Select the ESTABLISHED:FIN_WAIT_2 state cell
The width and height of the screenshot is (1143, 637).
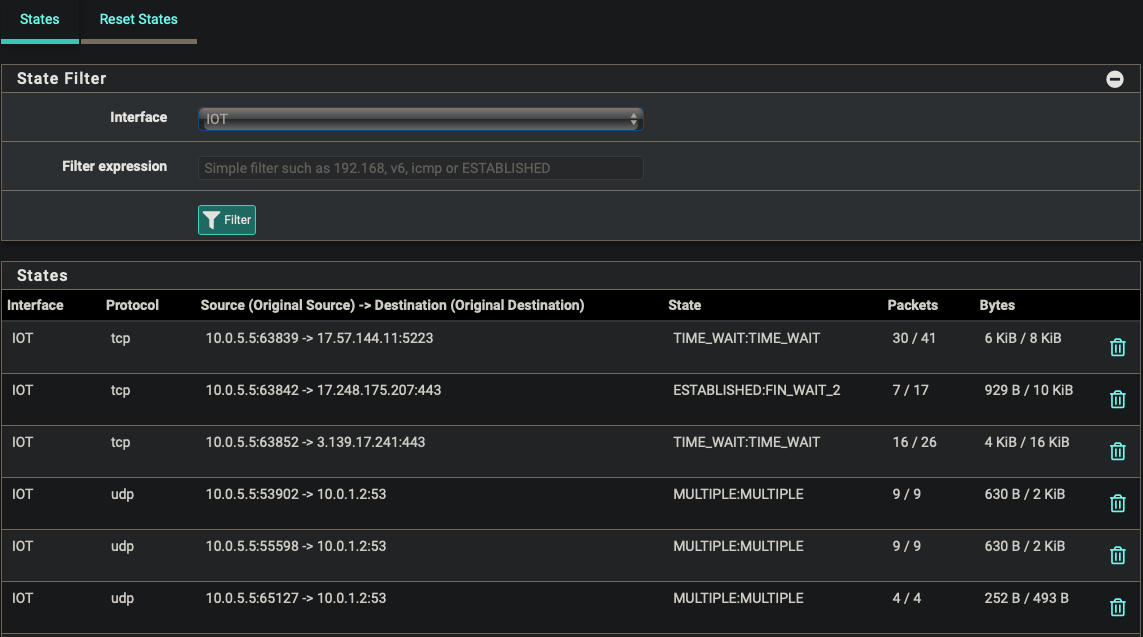756,390
